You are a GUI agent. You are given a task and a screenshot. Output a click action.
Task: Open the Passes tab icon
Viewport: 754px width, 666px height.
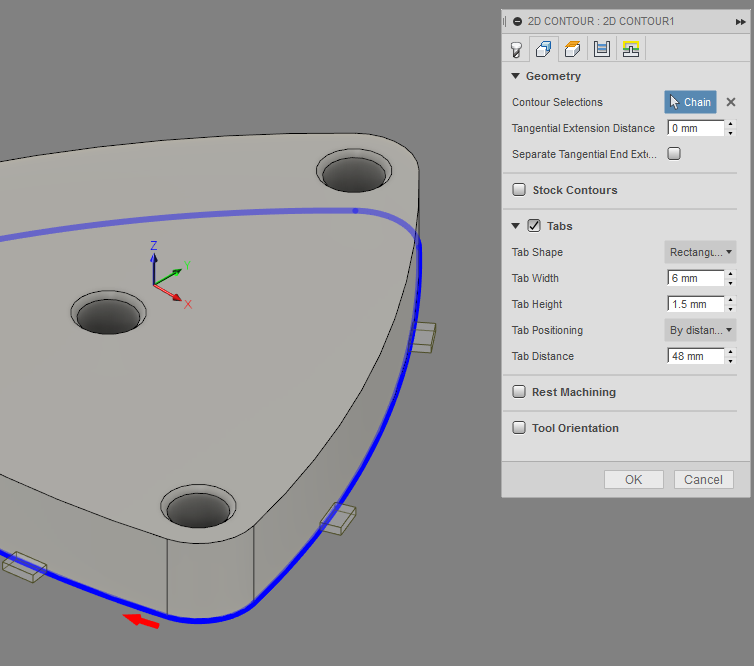pos(601,48)
